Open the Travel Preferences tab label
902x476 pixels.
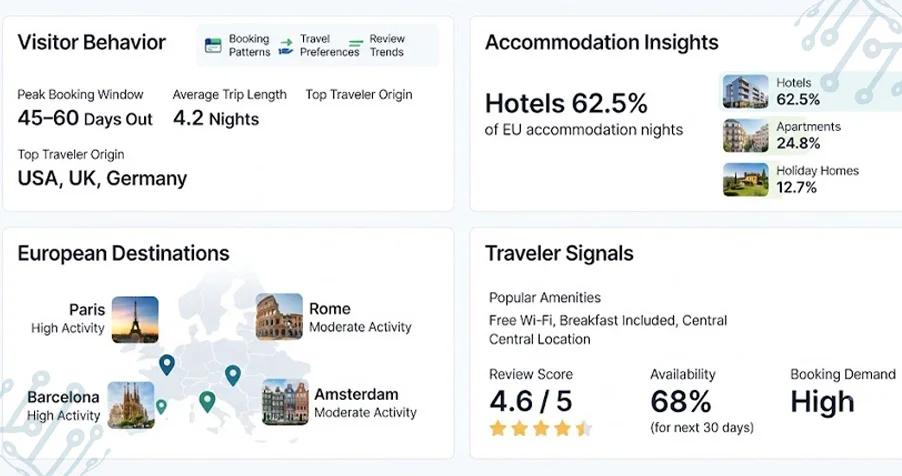(330, 45)
